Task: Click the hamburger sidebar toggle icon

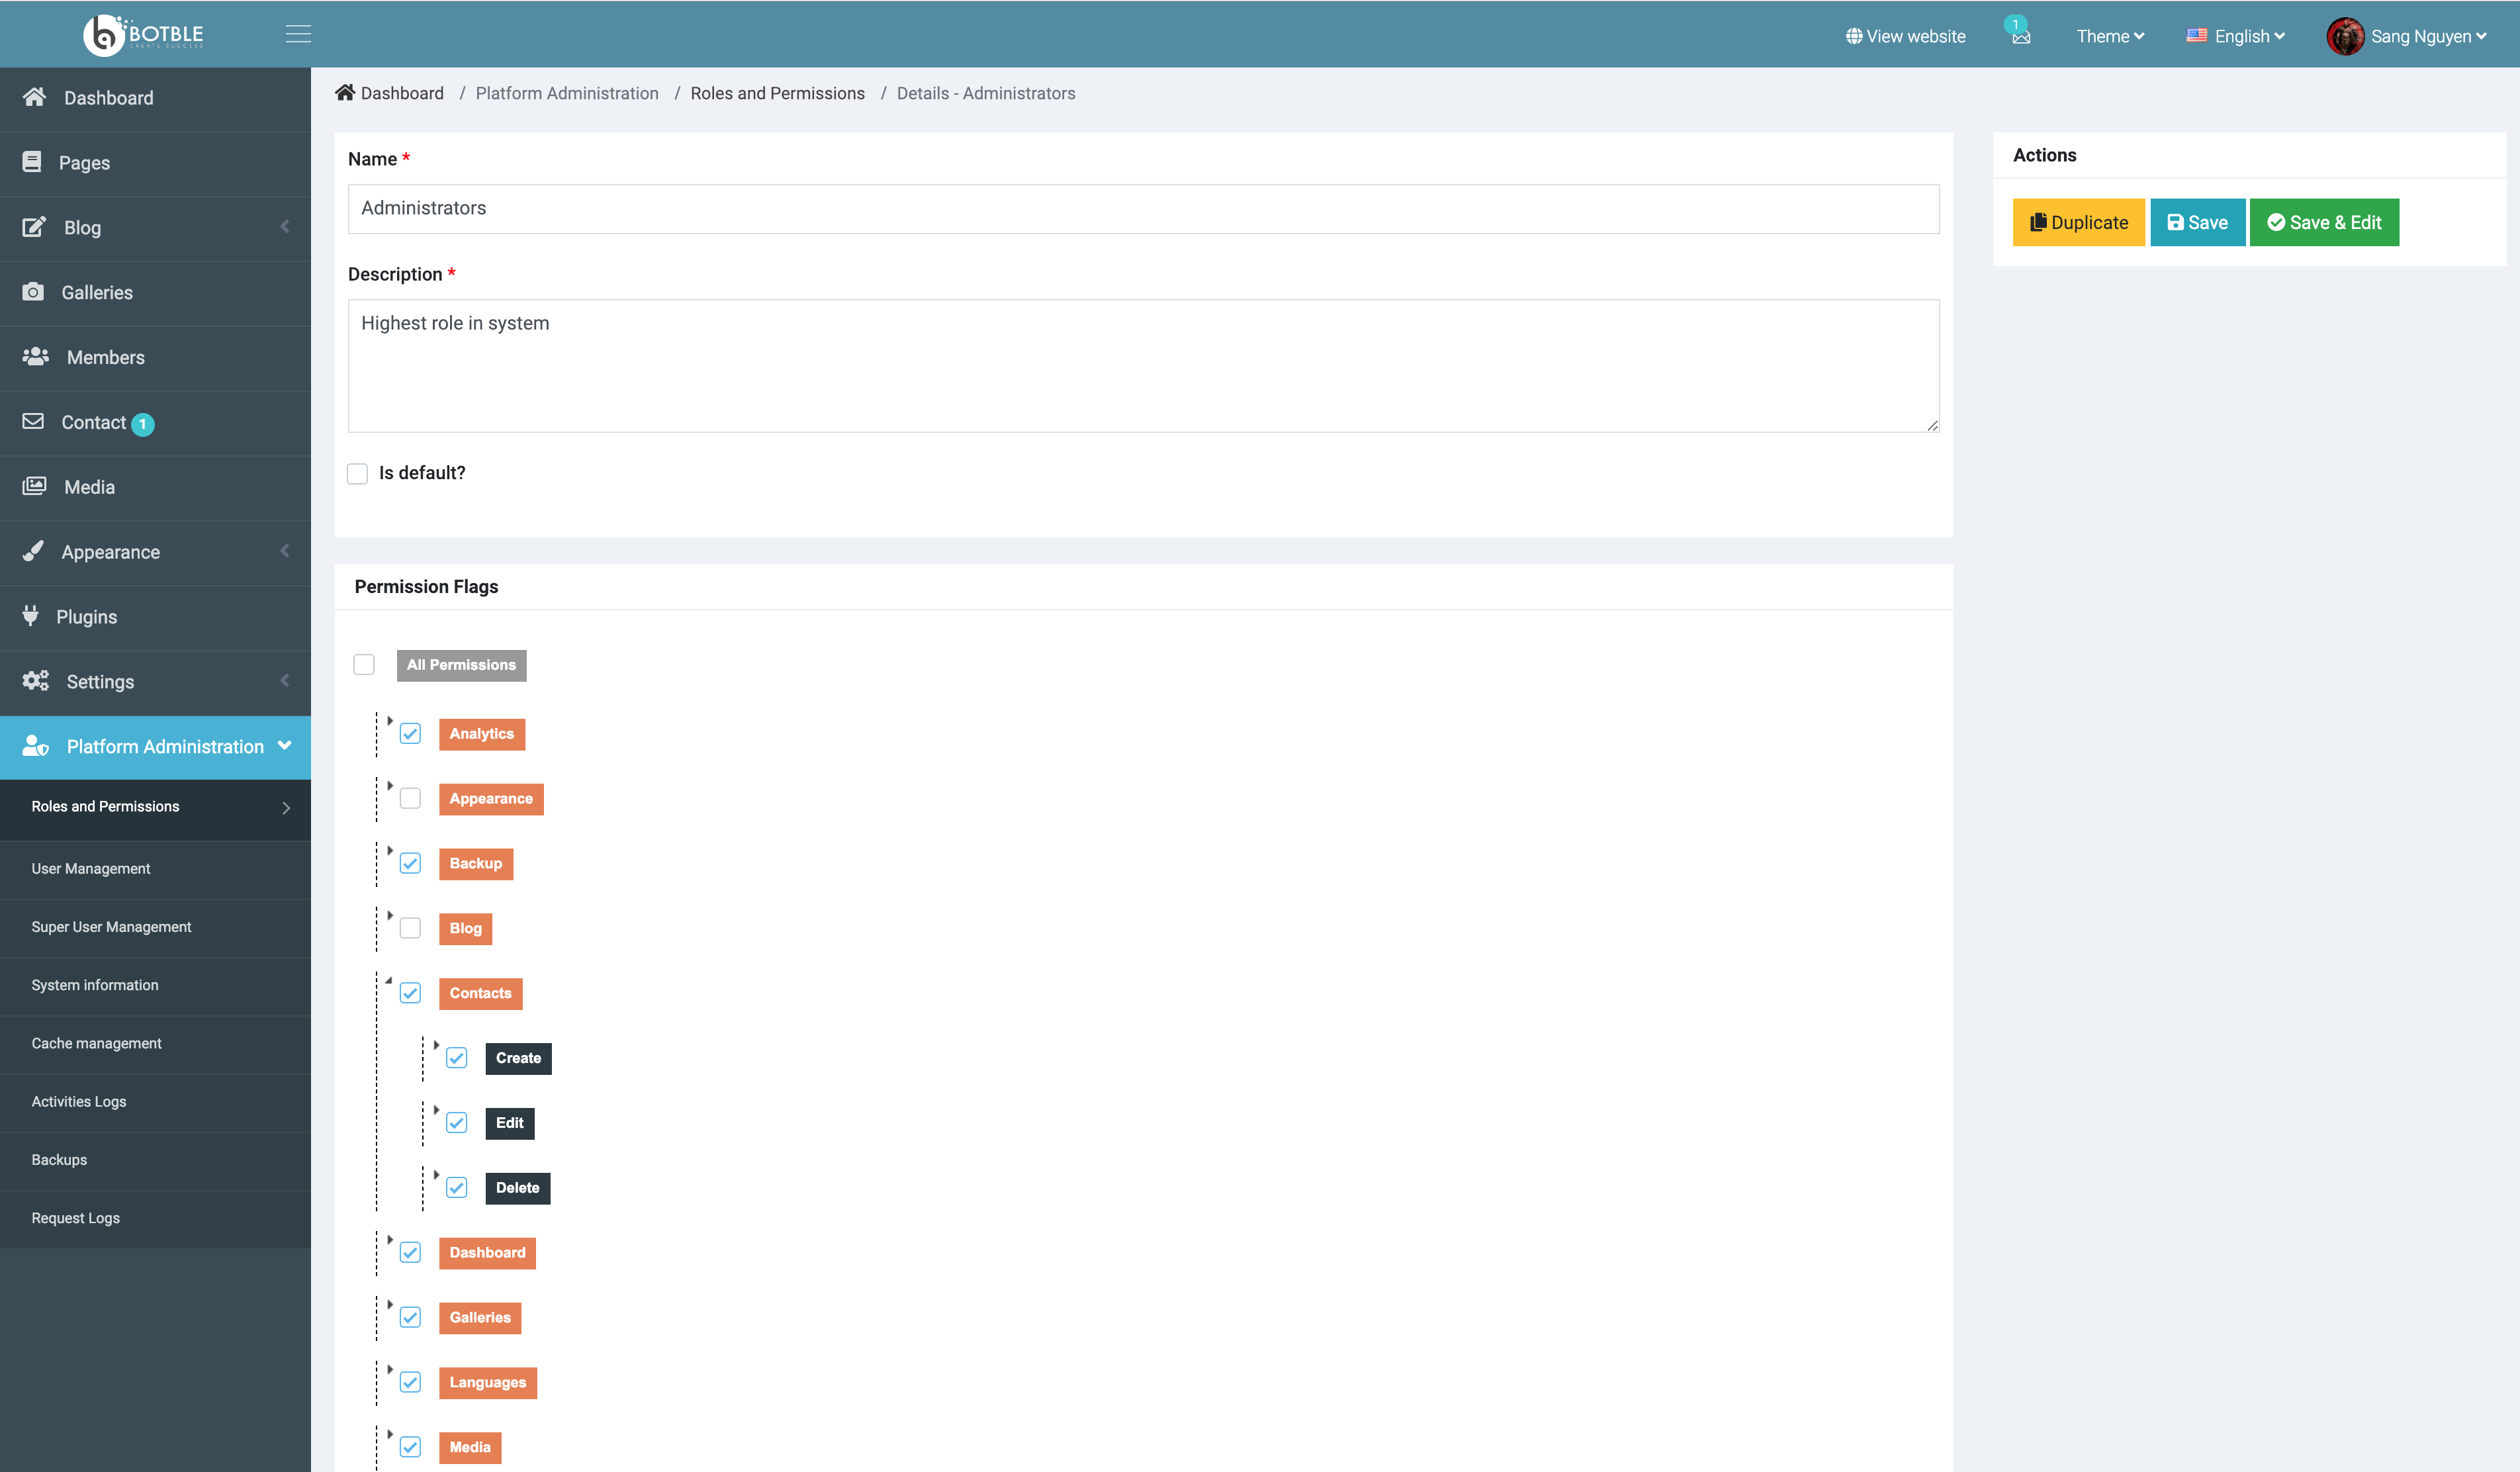Action: (298, 35)
